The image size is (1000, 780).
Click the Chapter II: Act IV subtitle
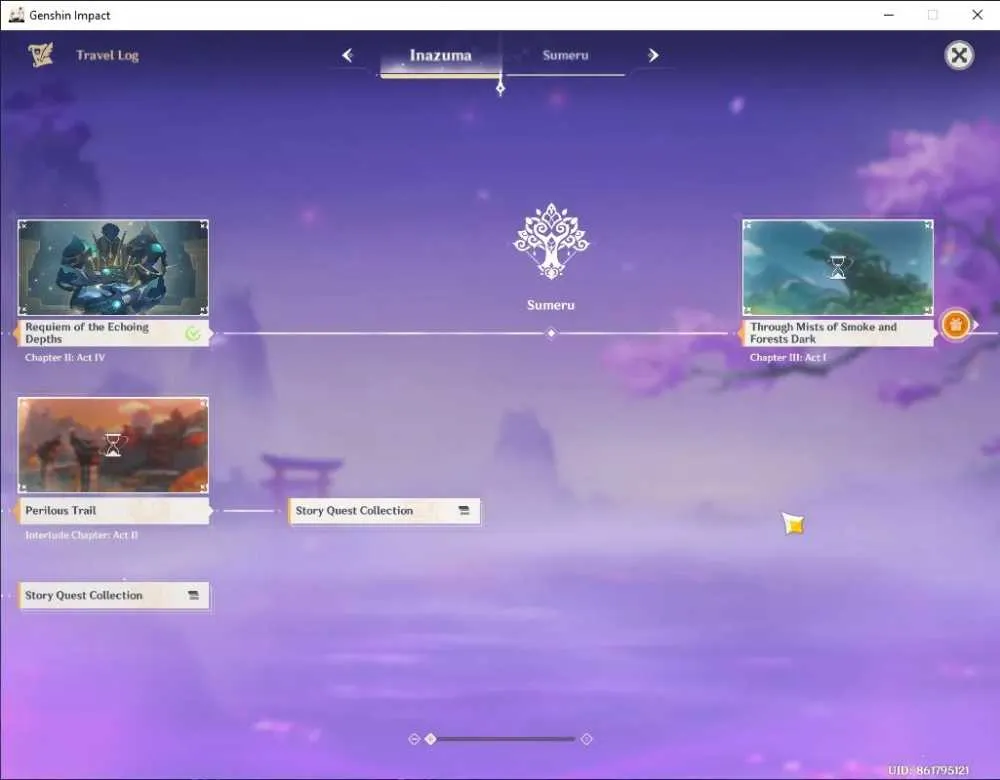point(65,357)
